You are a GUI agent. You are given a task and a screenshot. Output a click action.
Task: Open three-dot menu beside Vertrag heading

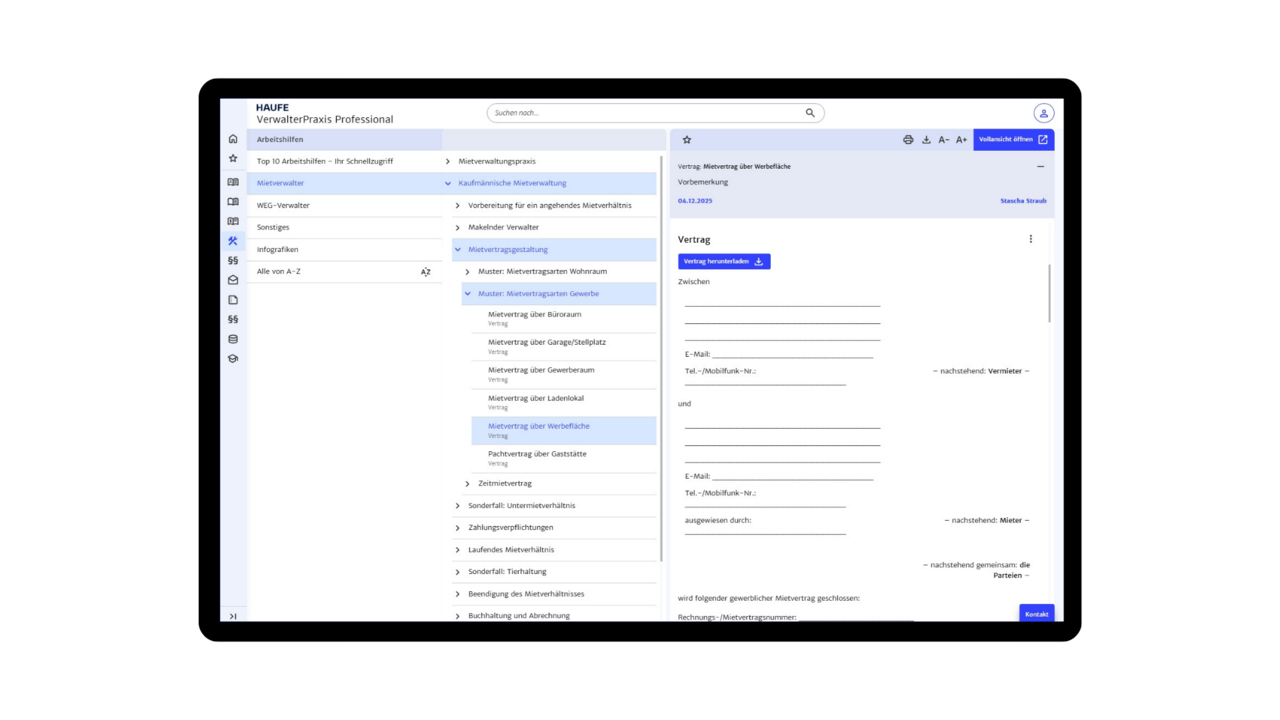coord(1031,239)
